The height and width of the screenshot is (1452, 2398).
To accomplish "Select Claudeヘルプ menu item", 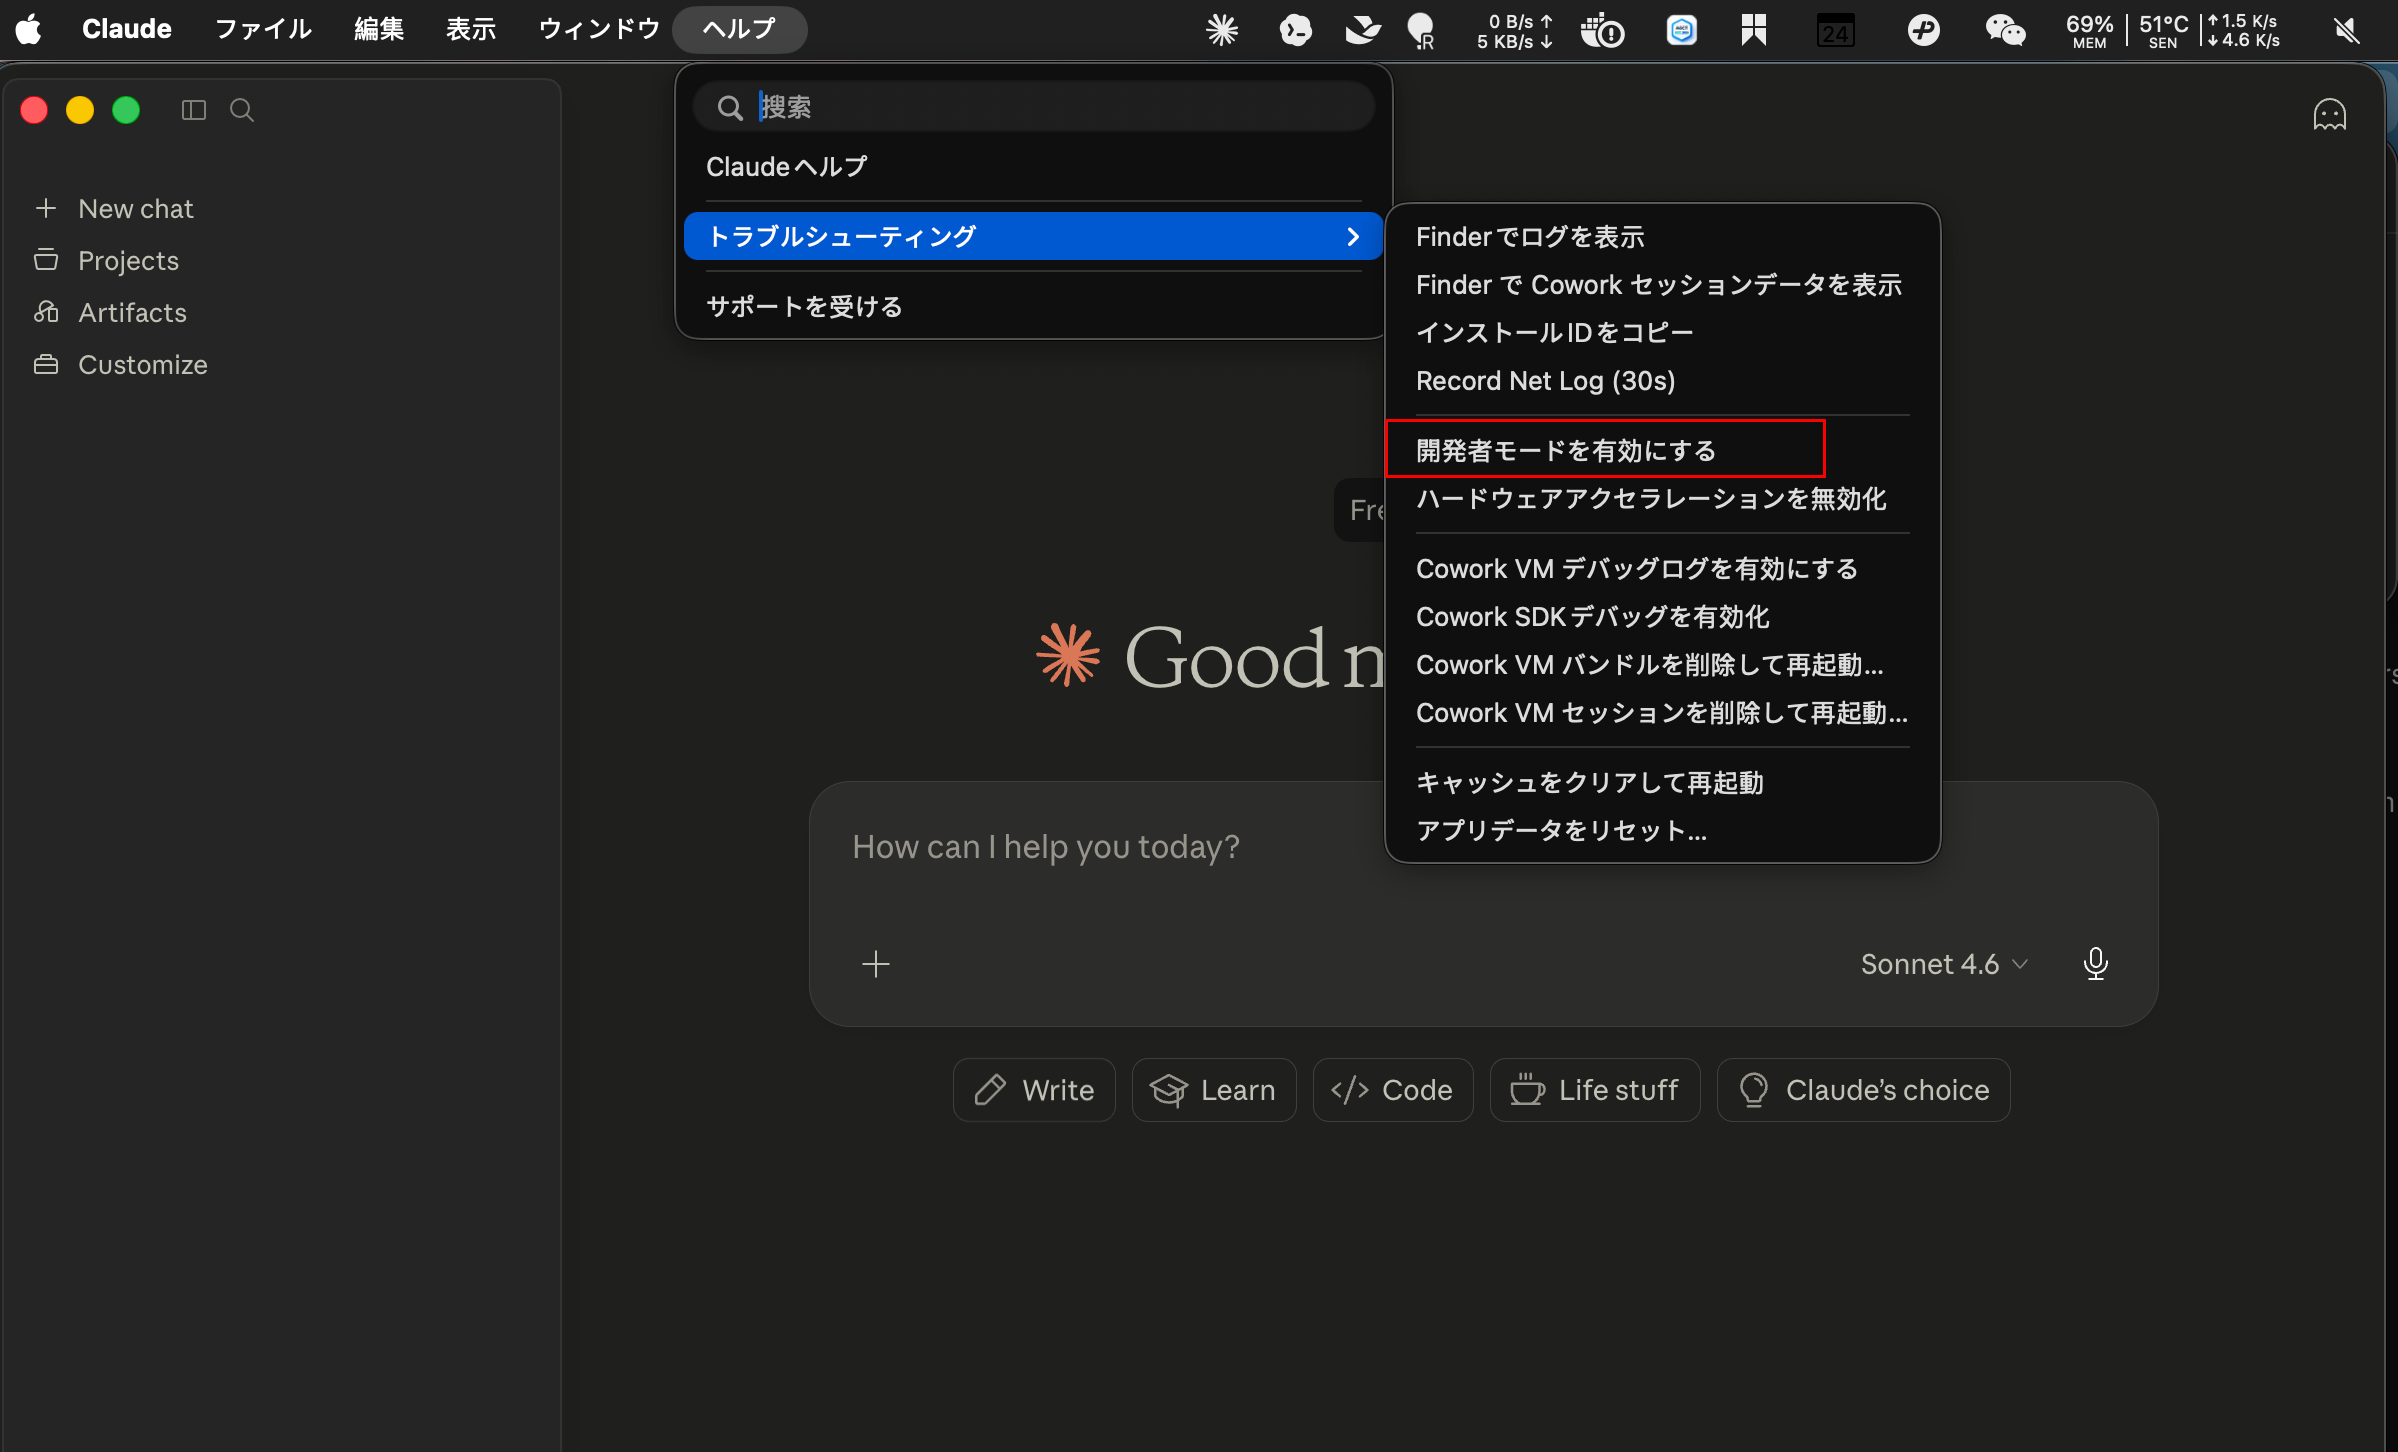I will point(1033,166).
